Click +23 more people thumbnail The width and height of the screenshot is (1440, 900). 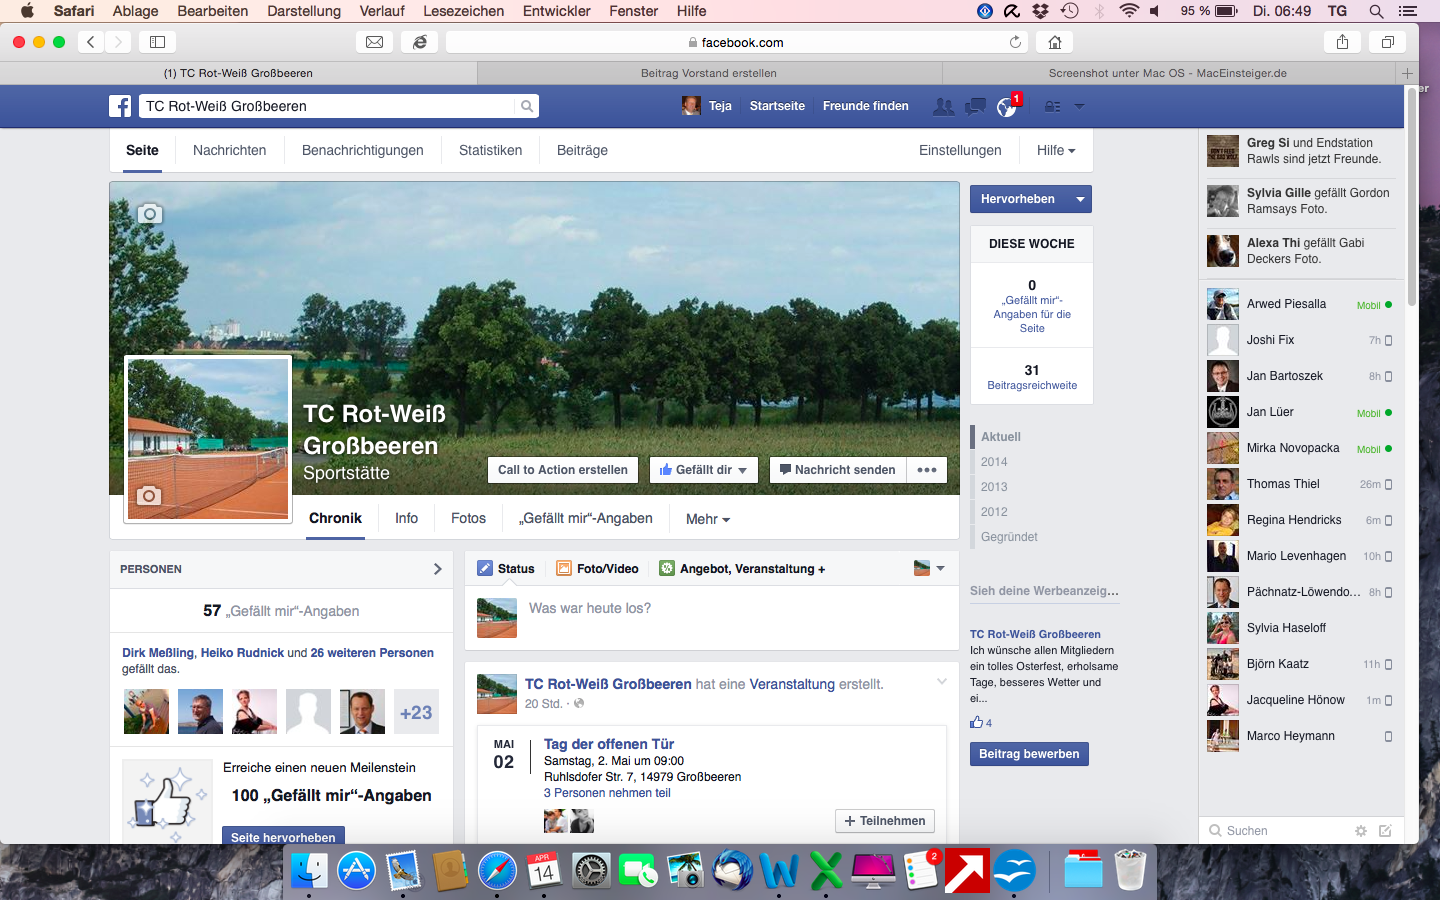point(416,712)
